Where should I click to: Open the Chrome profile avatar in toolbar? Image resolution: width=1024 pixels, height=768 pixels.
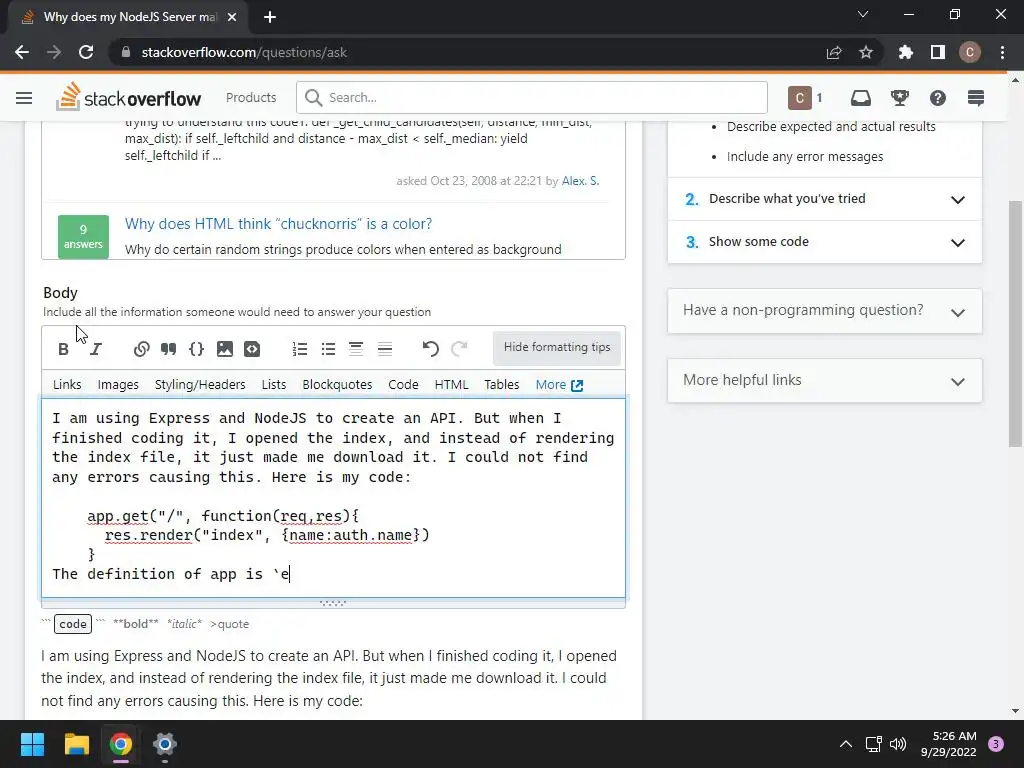pyautogui.click(x=970, y=52)
